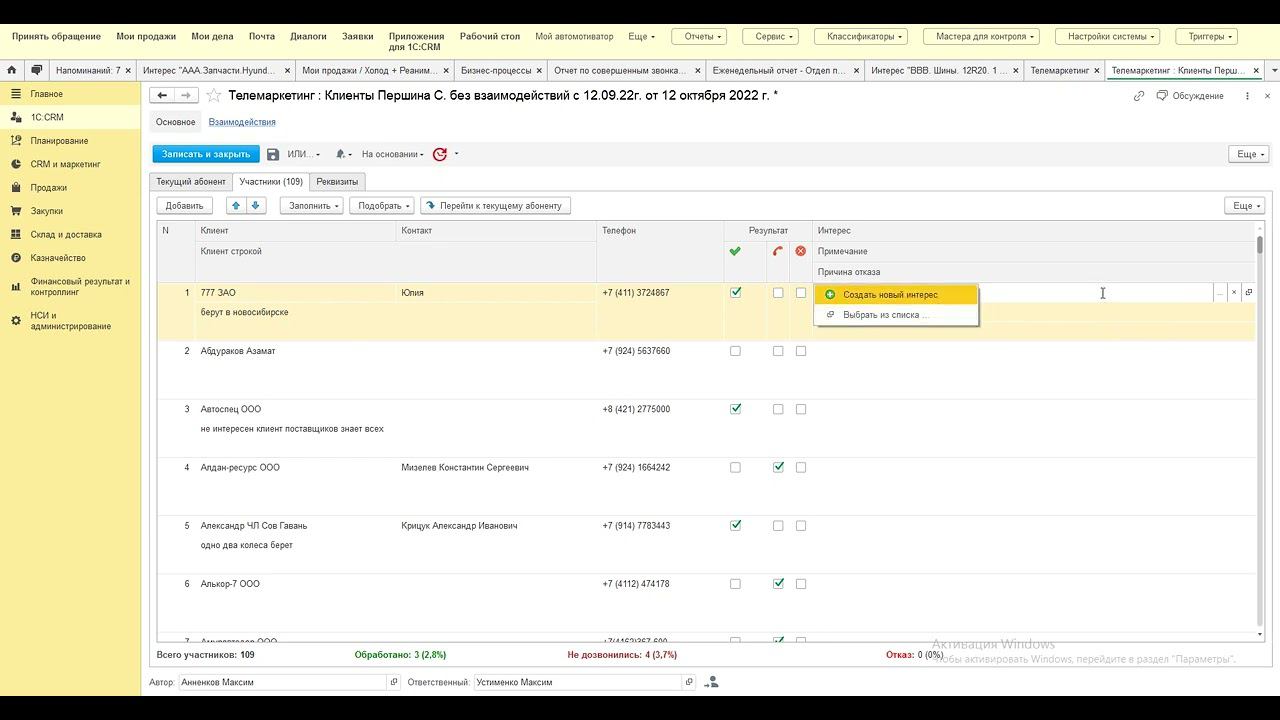
Task: Add document to favorites with star
Action: click(x=213, y=96)
